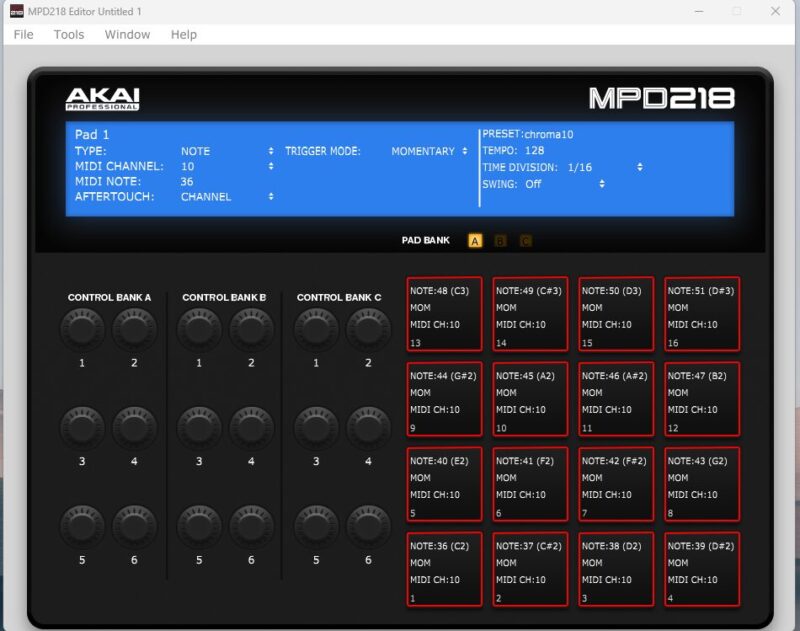Open the SWING dropdown
Viewport: 800px width, 631px height.
[x=565, y=184]
